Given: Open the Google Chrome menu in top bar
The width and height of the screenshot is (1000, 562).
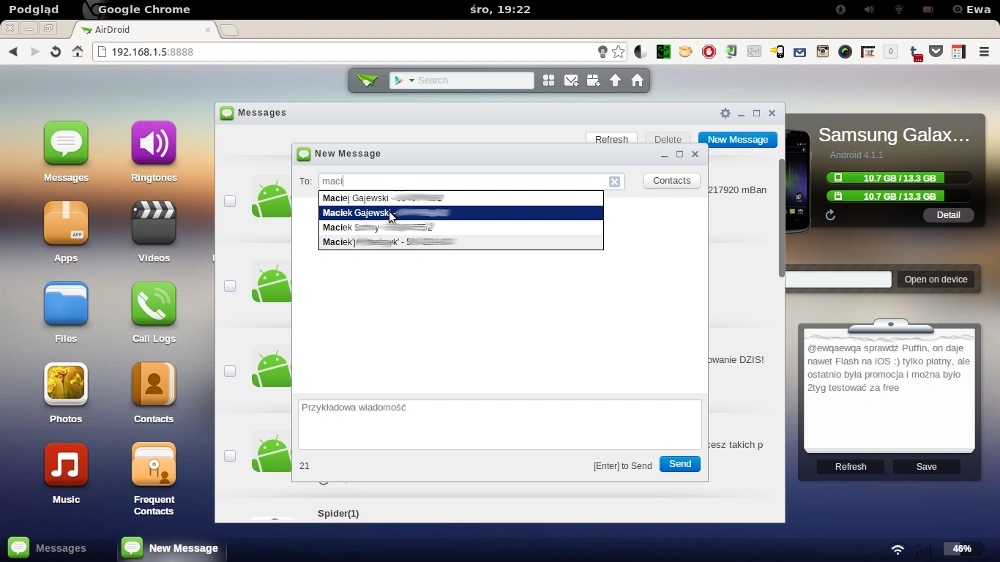Looking at the screenshot, I should click(144, 10).
